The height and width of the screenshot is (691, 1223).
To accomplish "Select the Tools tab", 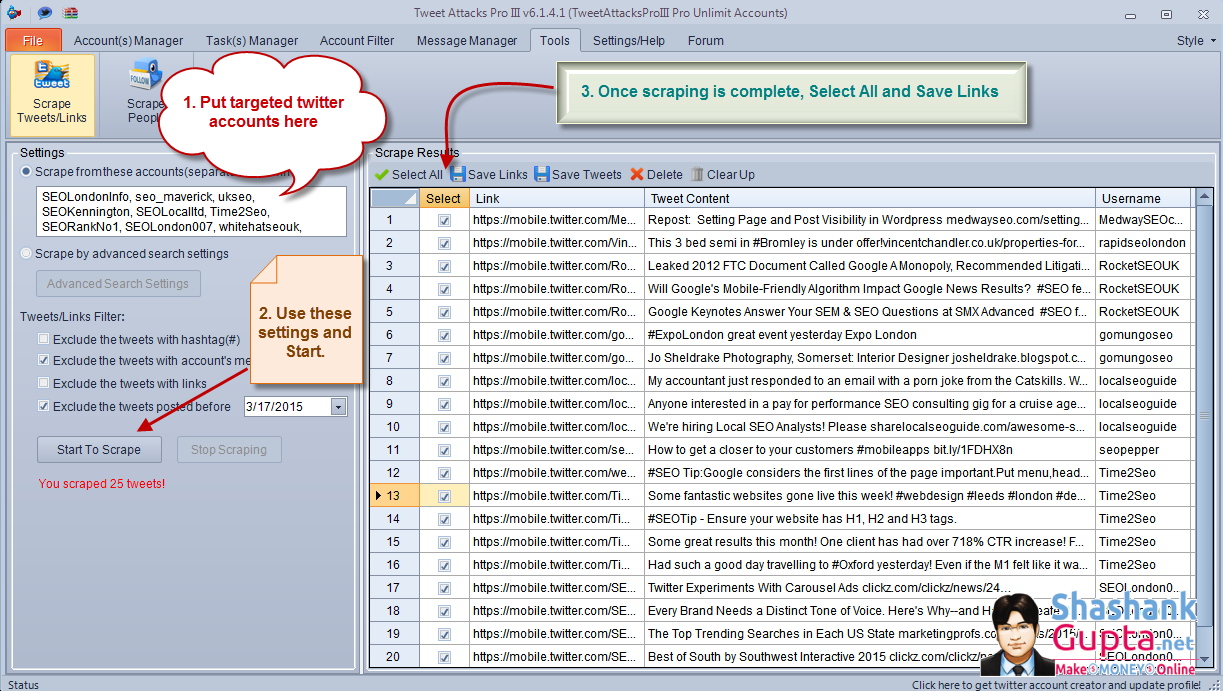I will point(555,41).
